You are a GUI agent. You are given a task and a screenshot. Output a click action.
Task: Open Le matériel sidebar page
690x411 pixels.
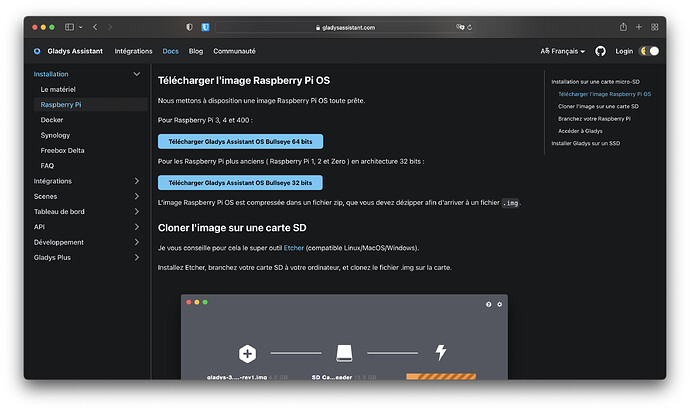[58, 89]
